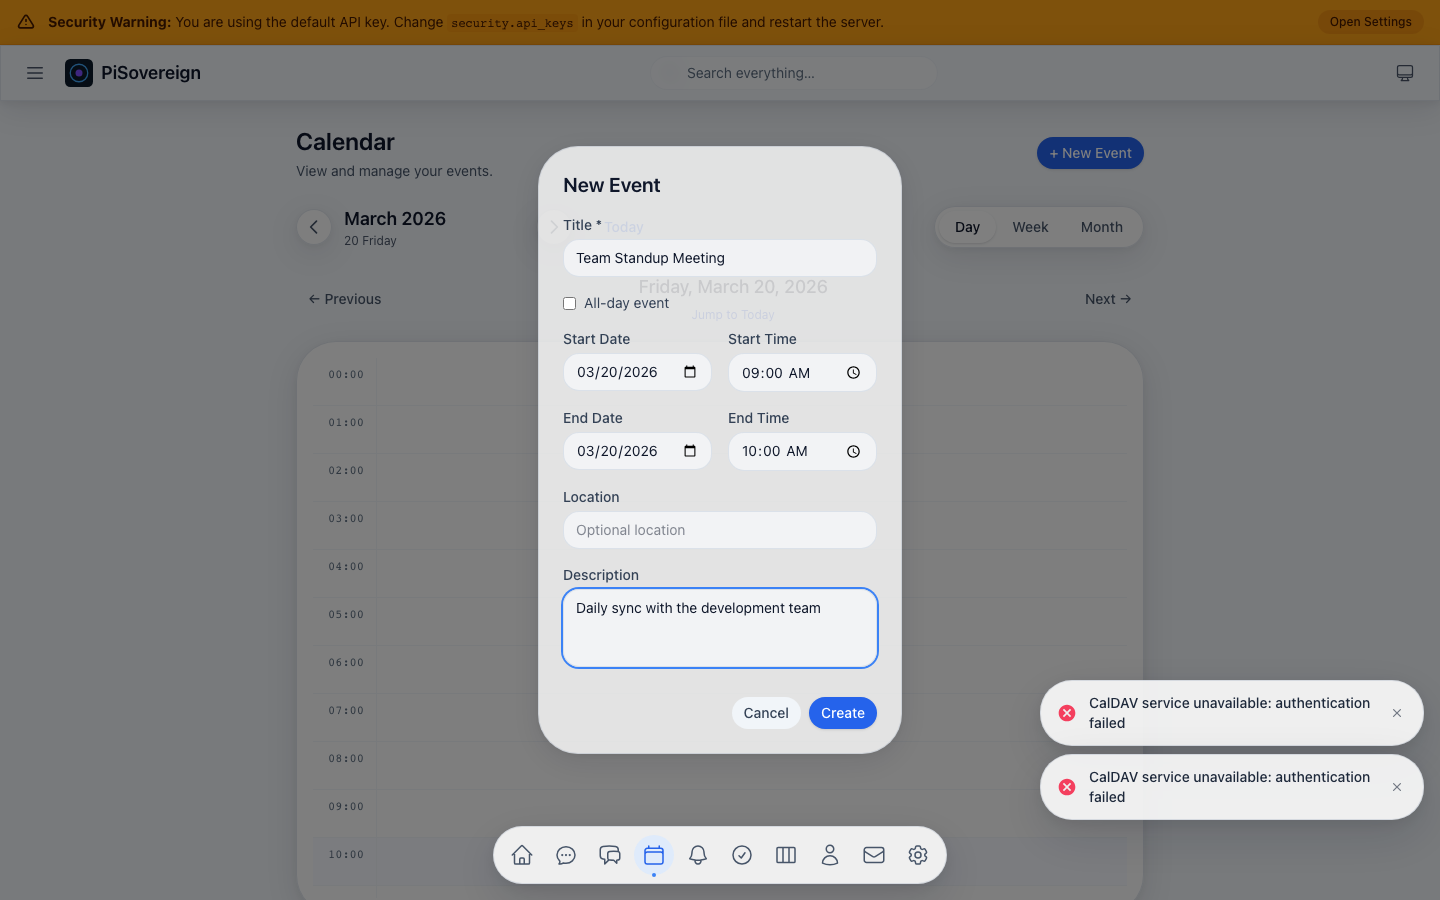The height and width of the screenshot is (900, 1440).
Task: Click the Optional location input field
Action: click(x=719, y=530)
